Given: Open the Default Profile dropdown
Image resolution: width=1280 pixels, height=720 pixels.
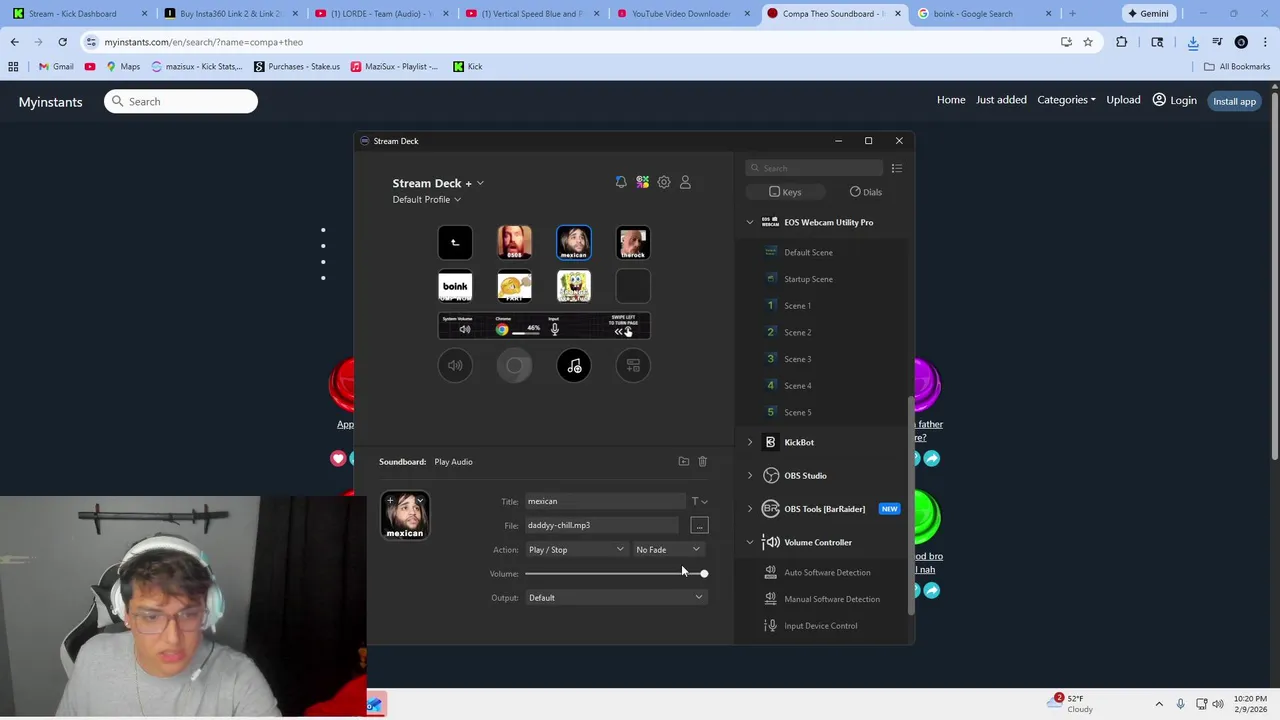Looking at the screenshot, I should 427,199.
